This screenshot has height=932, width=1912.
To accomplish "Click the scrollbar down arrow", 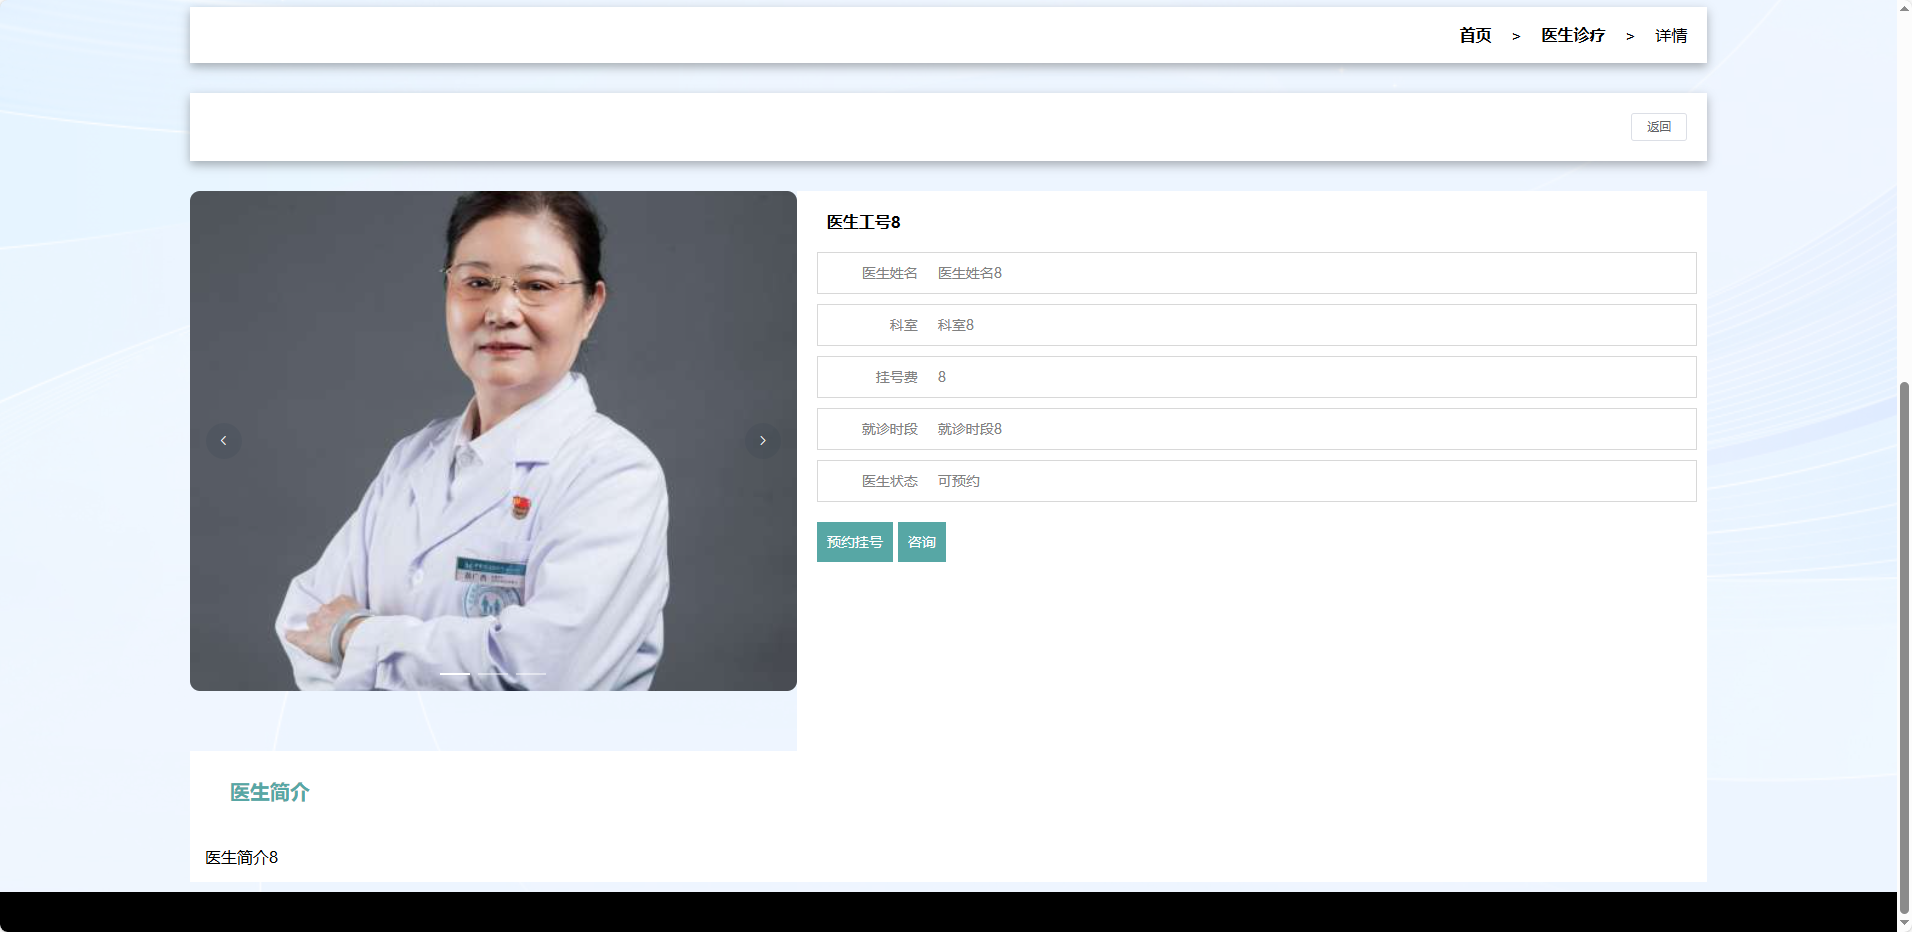I will pos(1904,923).
